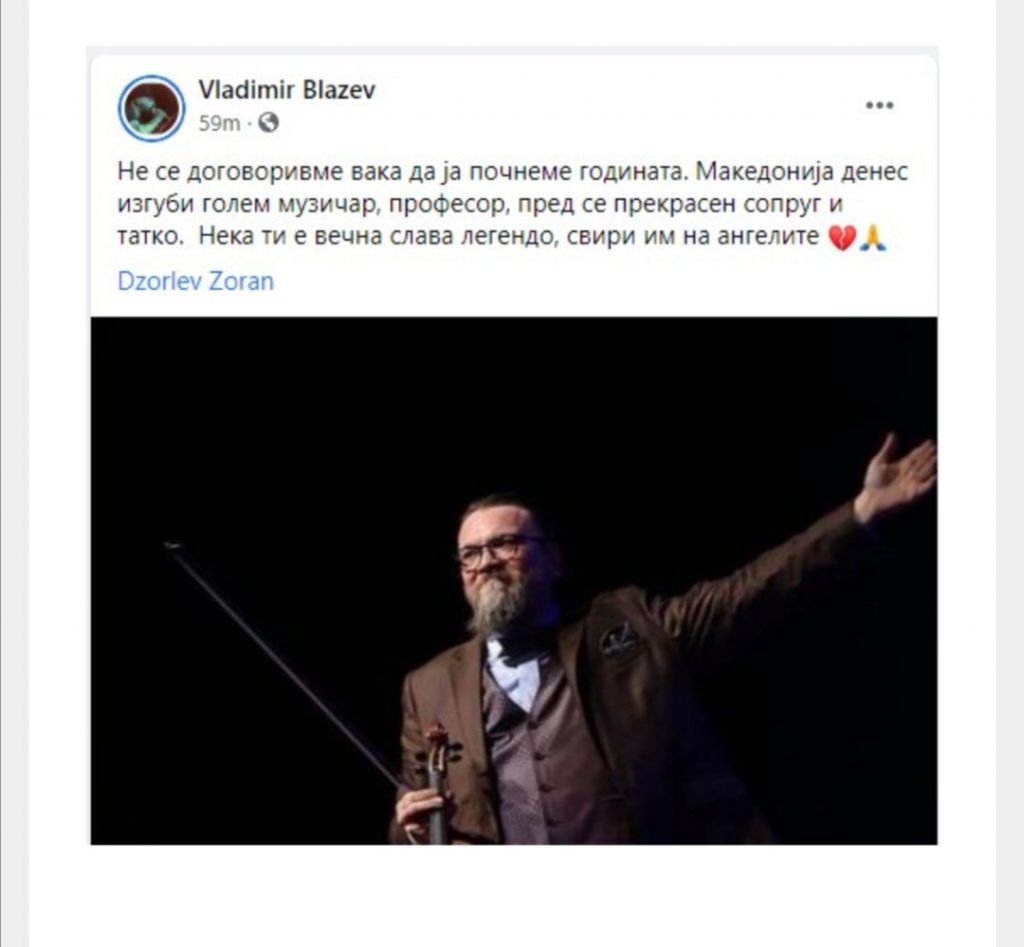
Task: Open the post's three-dot options menu
Action: click(x=879, y=105)
